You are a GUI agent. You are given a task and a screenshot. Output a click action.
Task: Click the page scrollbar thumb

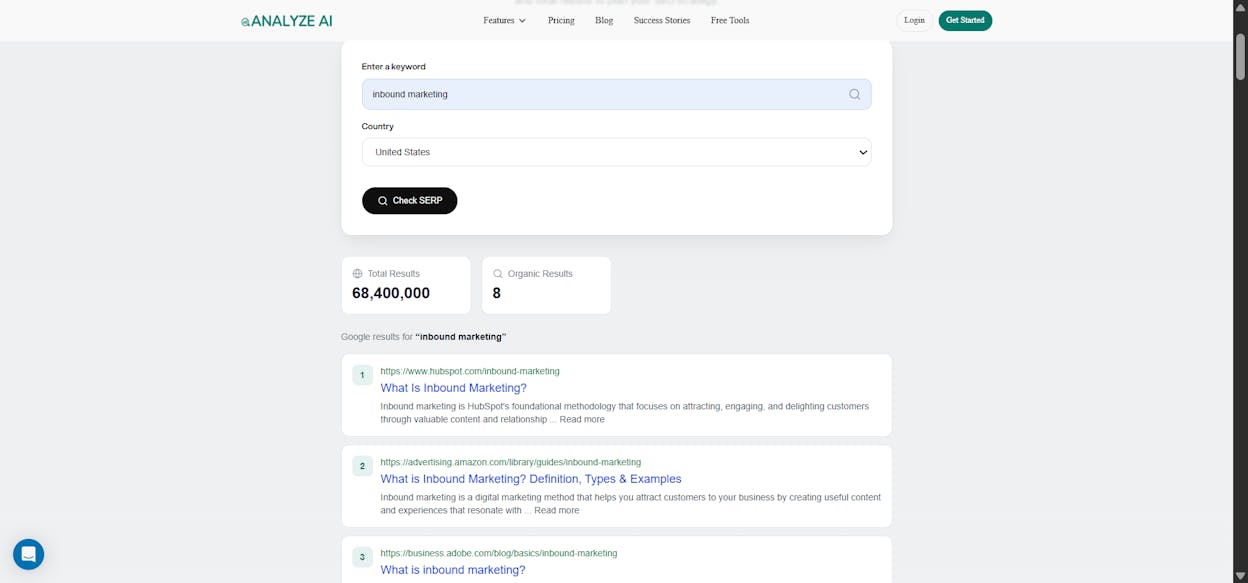pyautogui.click(x=1240, y=55)
